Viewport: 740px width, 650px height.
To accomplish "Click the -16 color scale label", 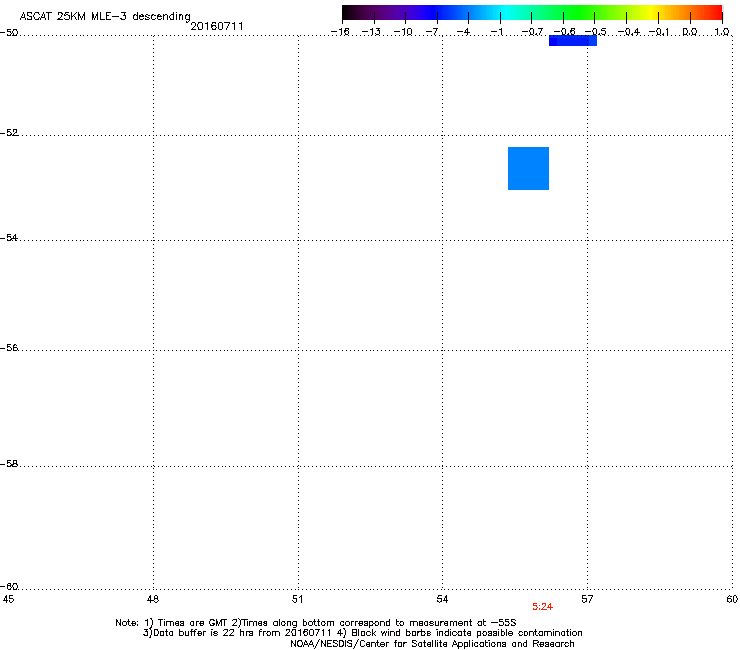I will point(340,32).
